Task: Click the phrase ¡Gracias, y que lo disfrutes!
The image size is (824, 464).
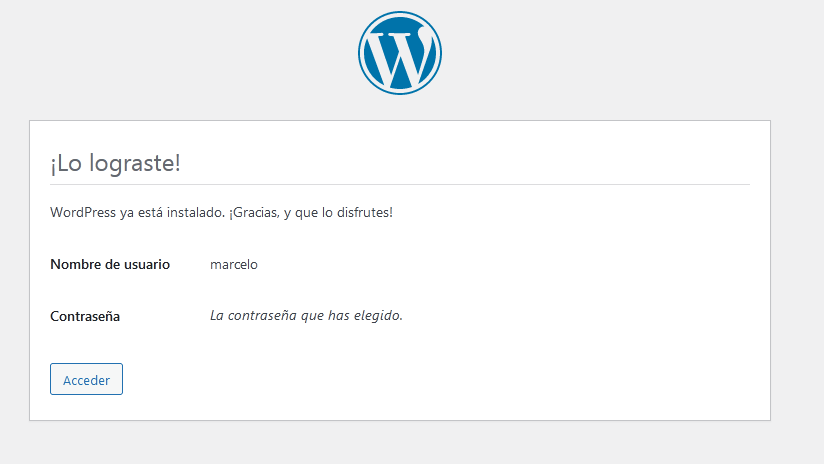Action: [x=311, y=212]
